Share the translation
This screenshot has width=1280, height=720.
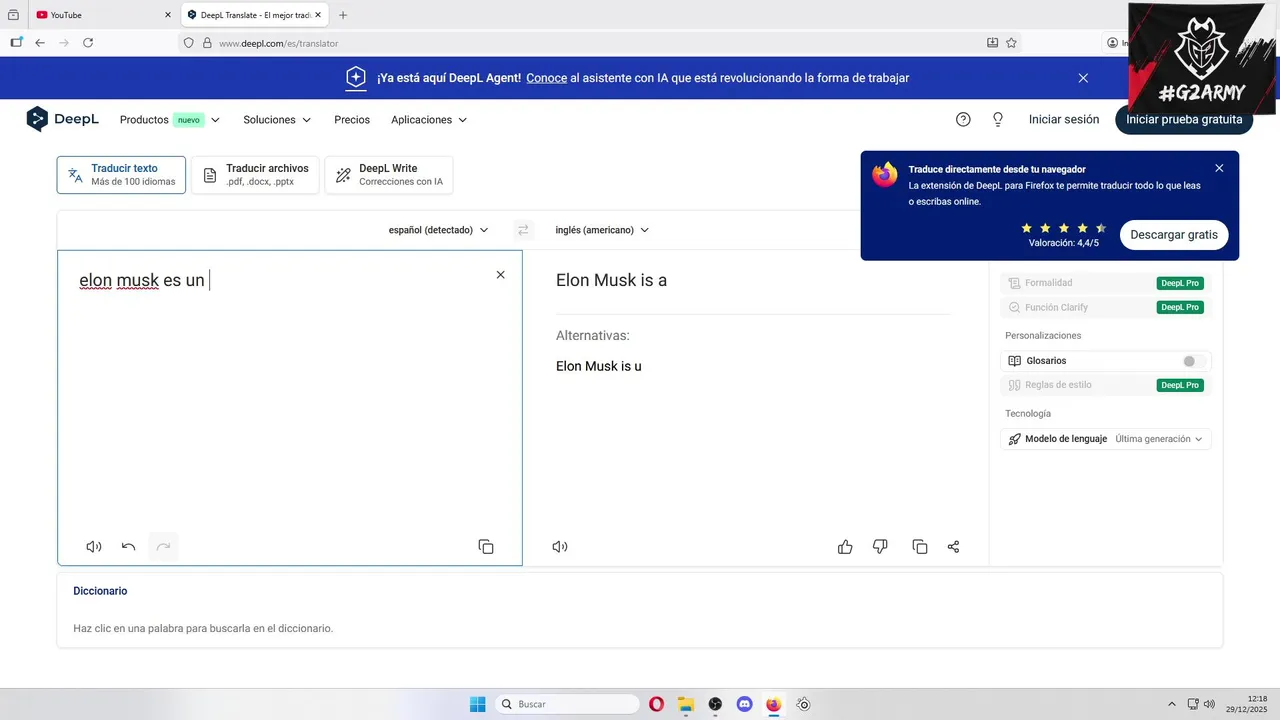pyautogui.click(x=953, y=546)
